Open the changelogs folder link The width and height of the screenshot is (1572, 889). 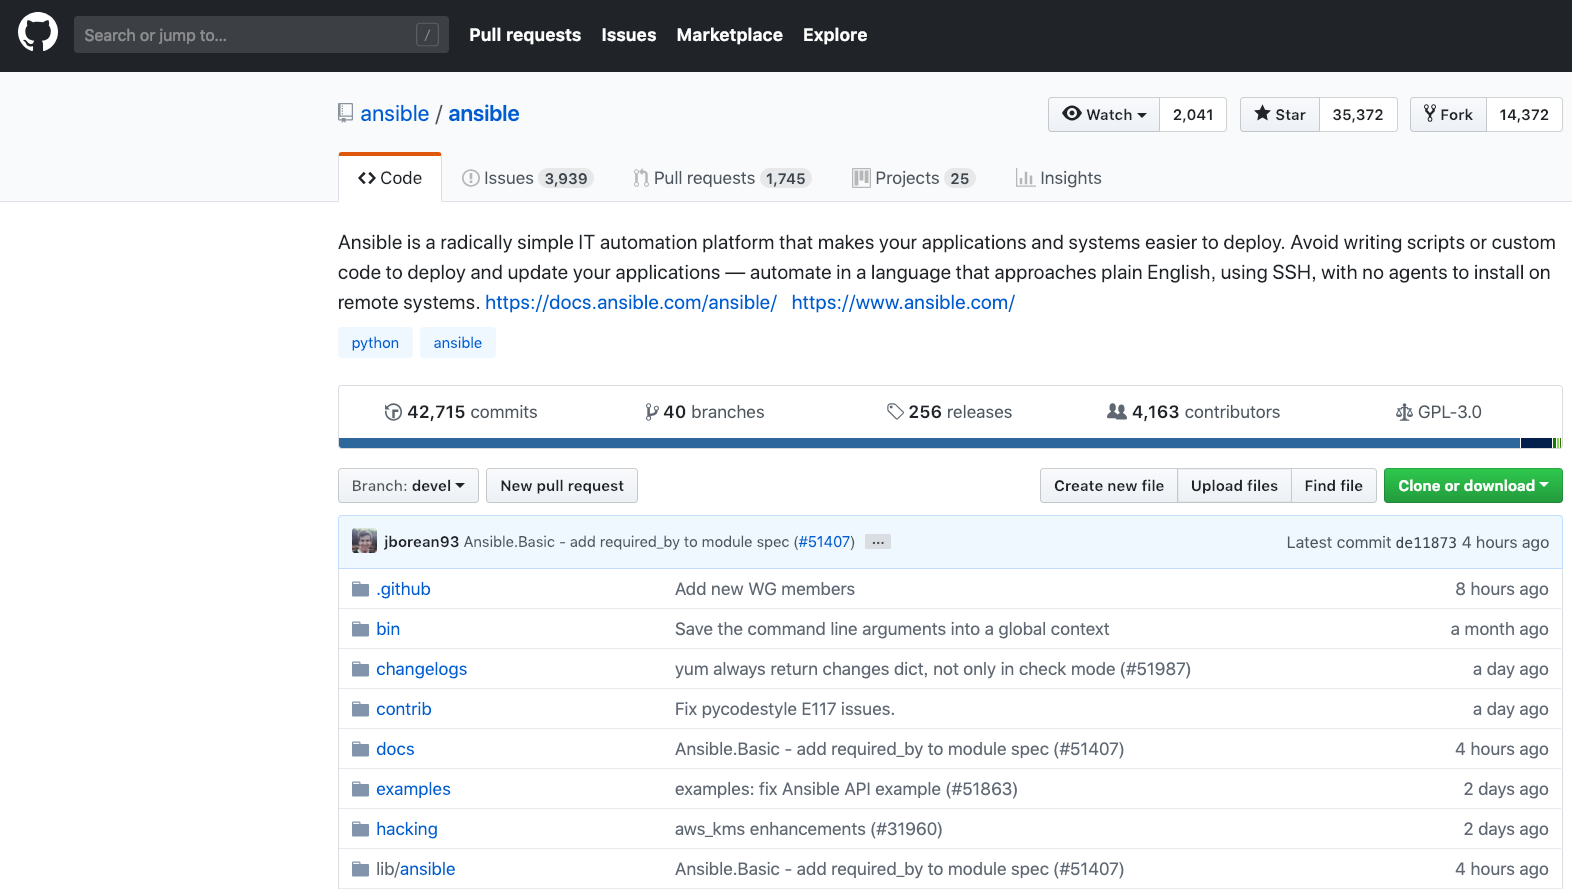coord(421,669)
